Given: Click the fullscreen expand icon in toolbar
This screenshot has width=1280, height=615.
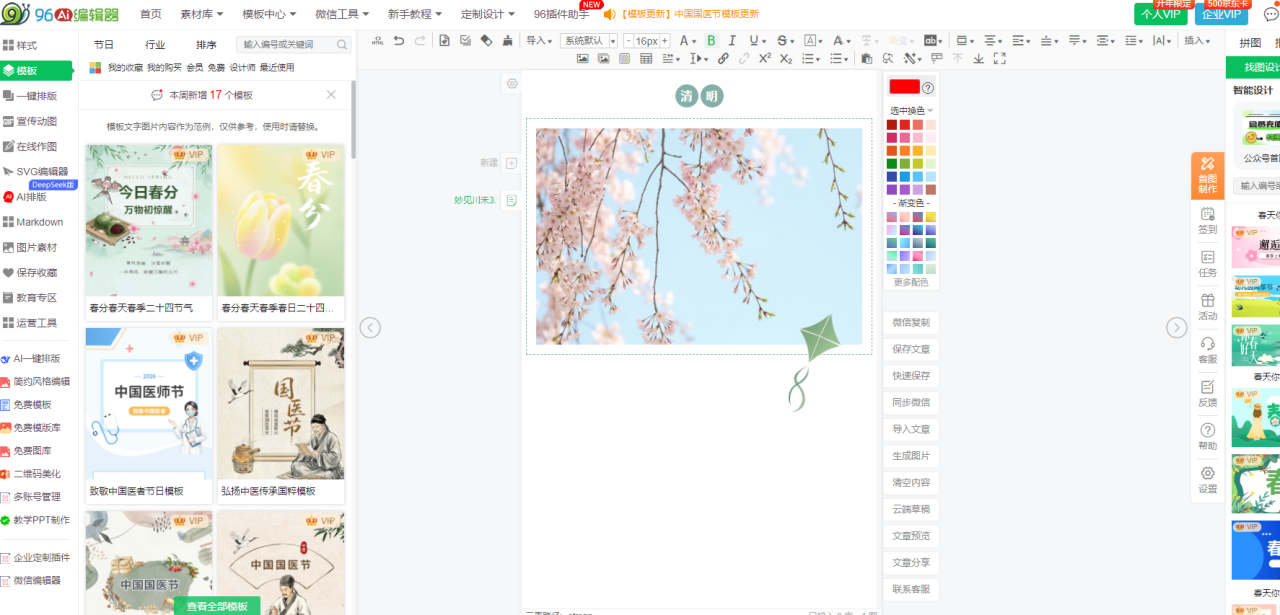Looking at the screenshot, I should (x=999, y=59).
